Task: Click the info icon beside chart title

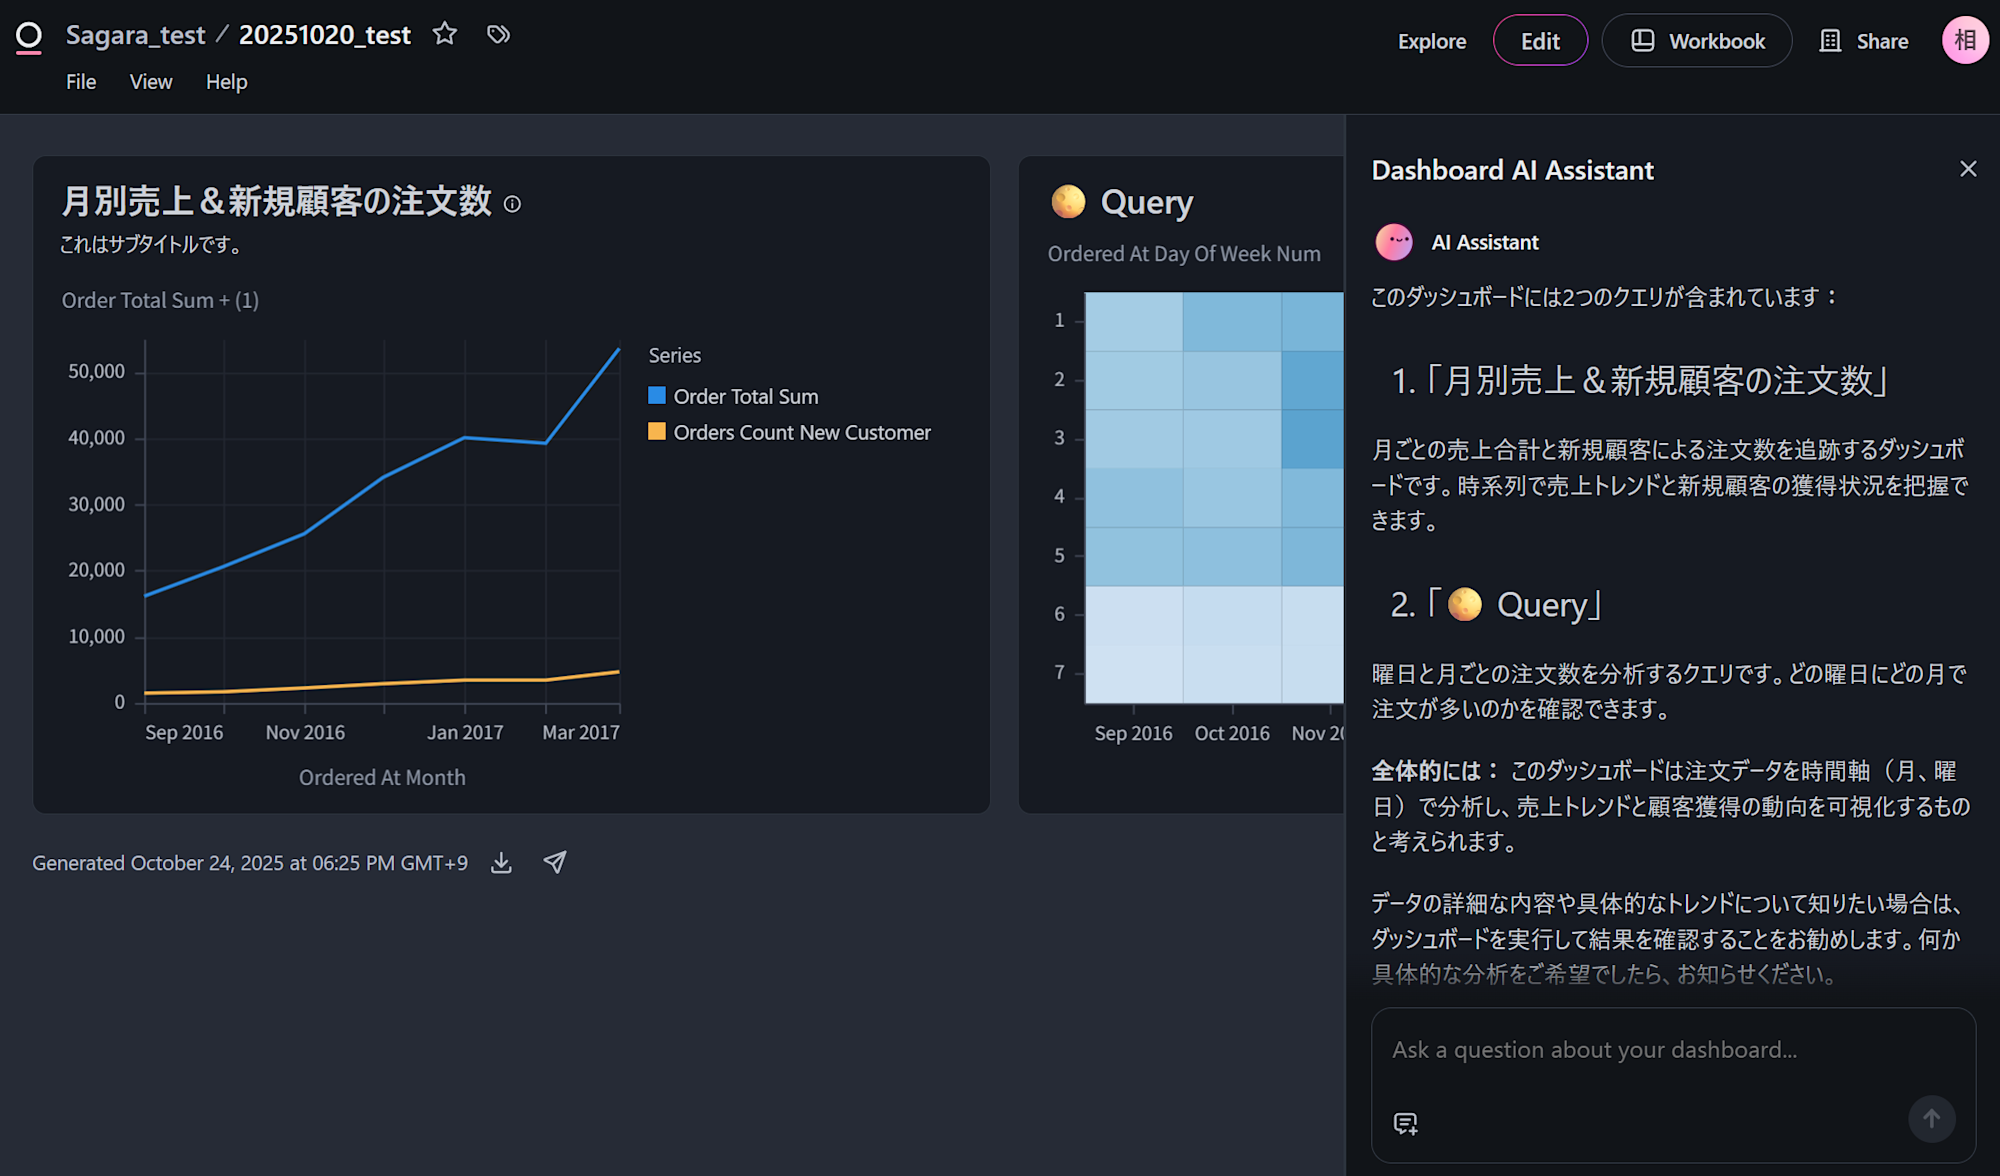Action: pos(512,204)
